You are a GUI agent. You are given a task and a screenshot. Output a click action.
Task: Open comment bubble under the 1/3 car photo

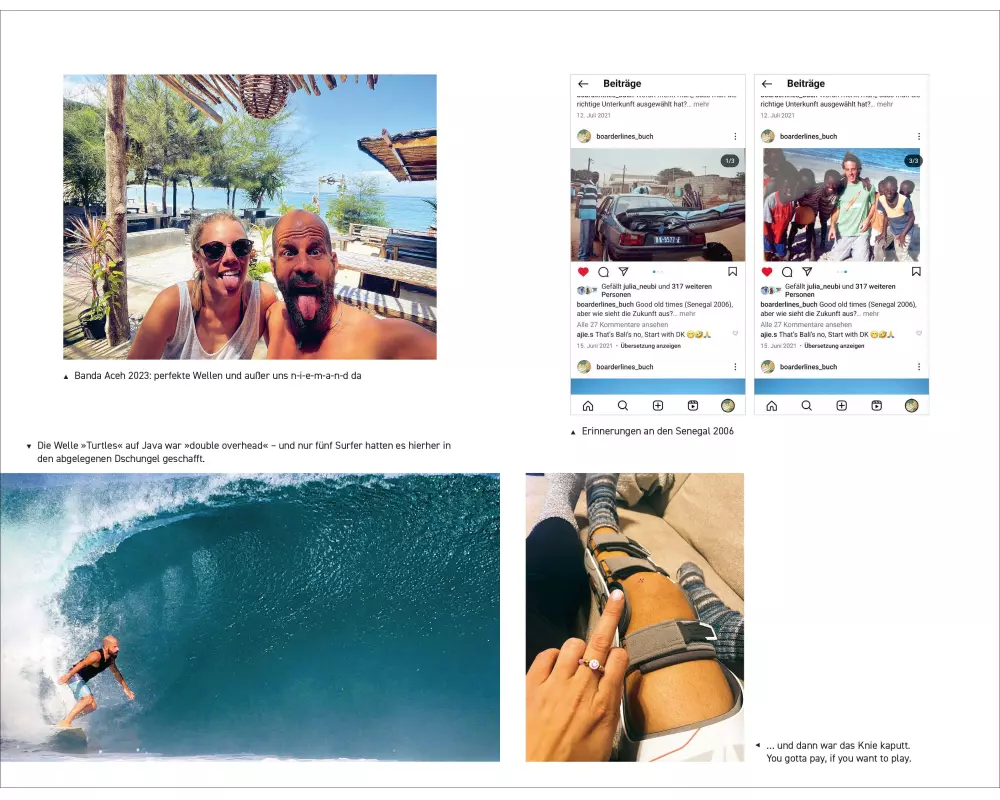[x=603, y=272]
